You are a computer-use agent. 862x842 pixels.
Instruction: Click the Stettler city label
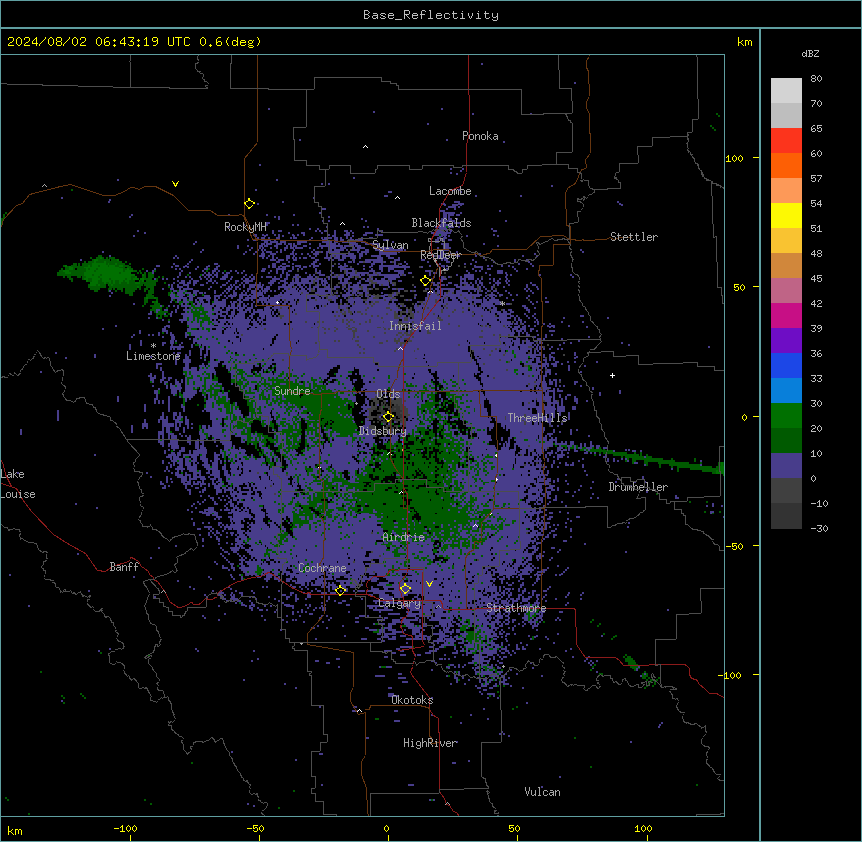pos(634,237)
